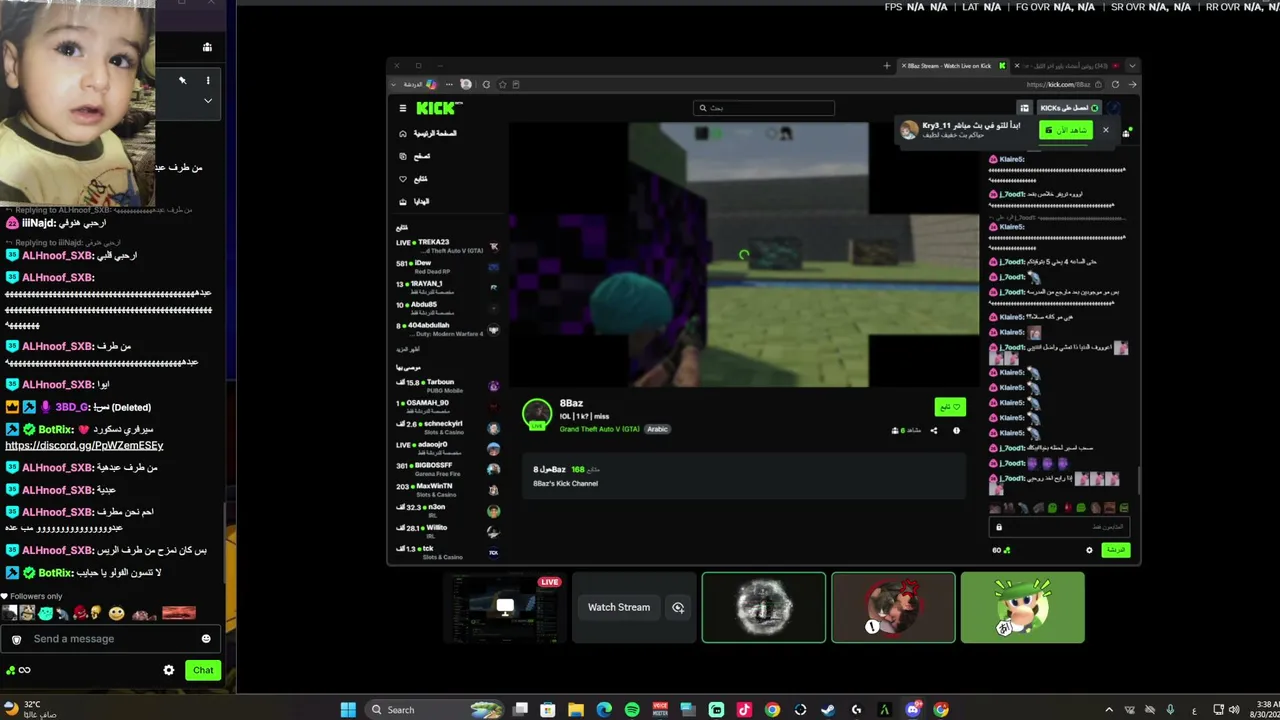
Task: Open a new browser tab with plus icon
Action: click(x=887, y=66)
